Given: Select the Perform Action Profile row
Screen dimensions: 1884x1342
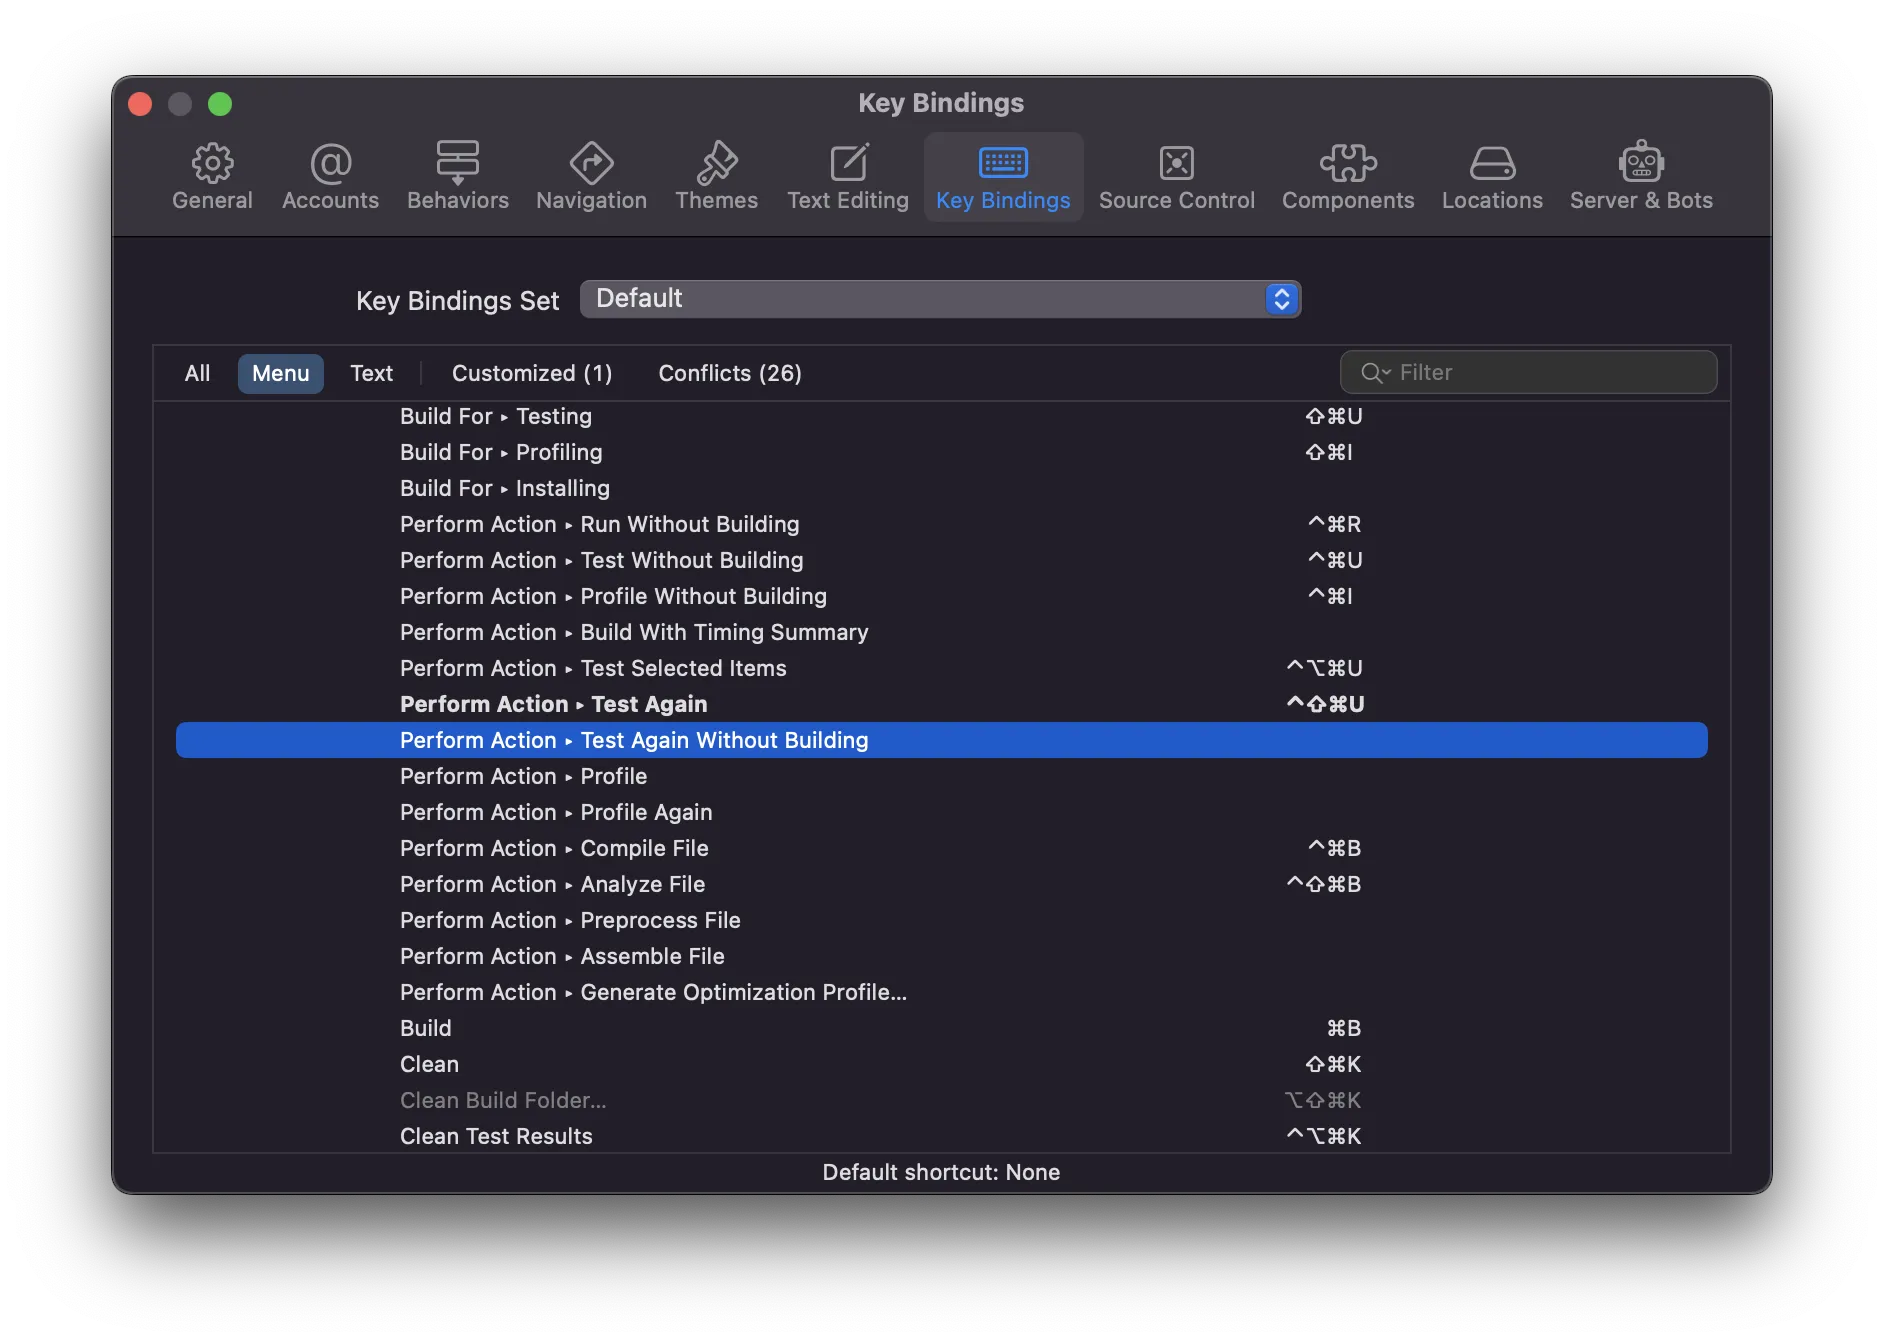Looking at the screenshot, I should coord(941,776).
